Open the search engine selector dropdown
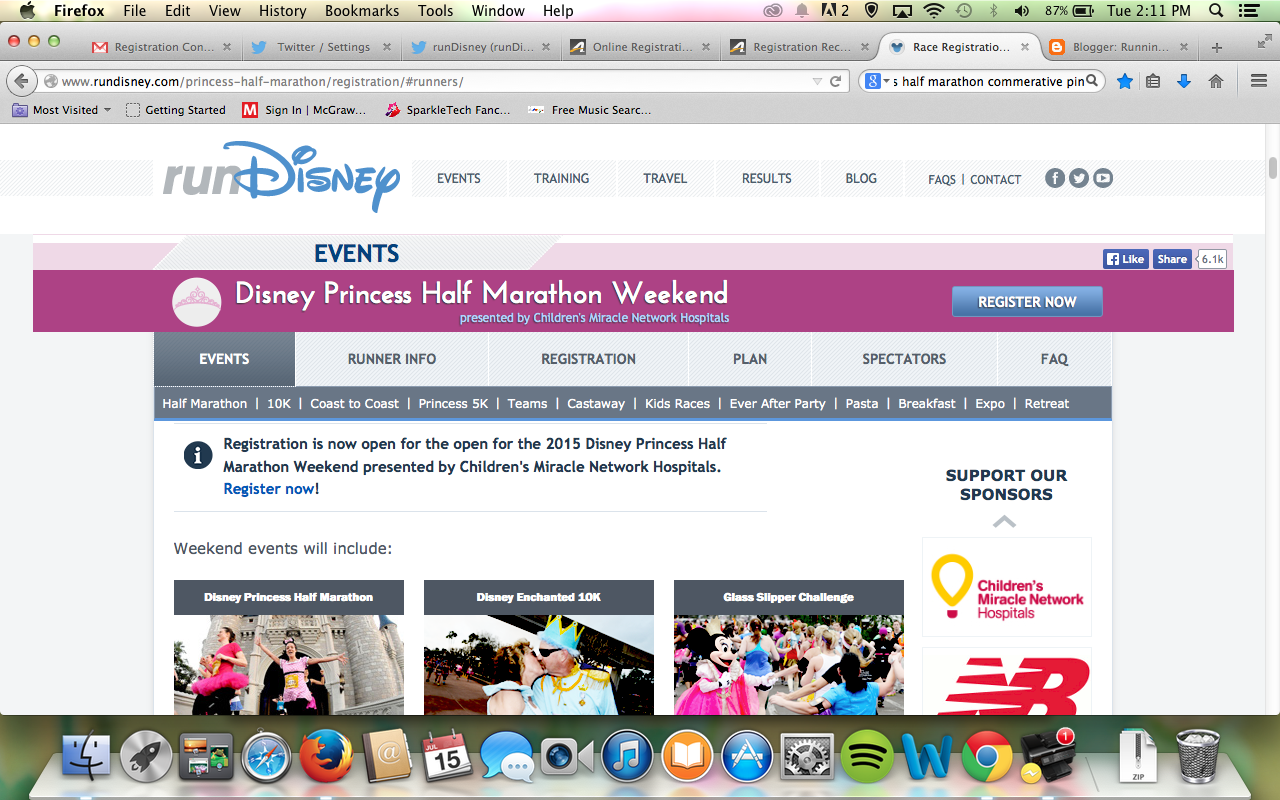Image resolution: width=1280 pixels, height=800 pixels. point(875,81)
